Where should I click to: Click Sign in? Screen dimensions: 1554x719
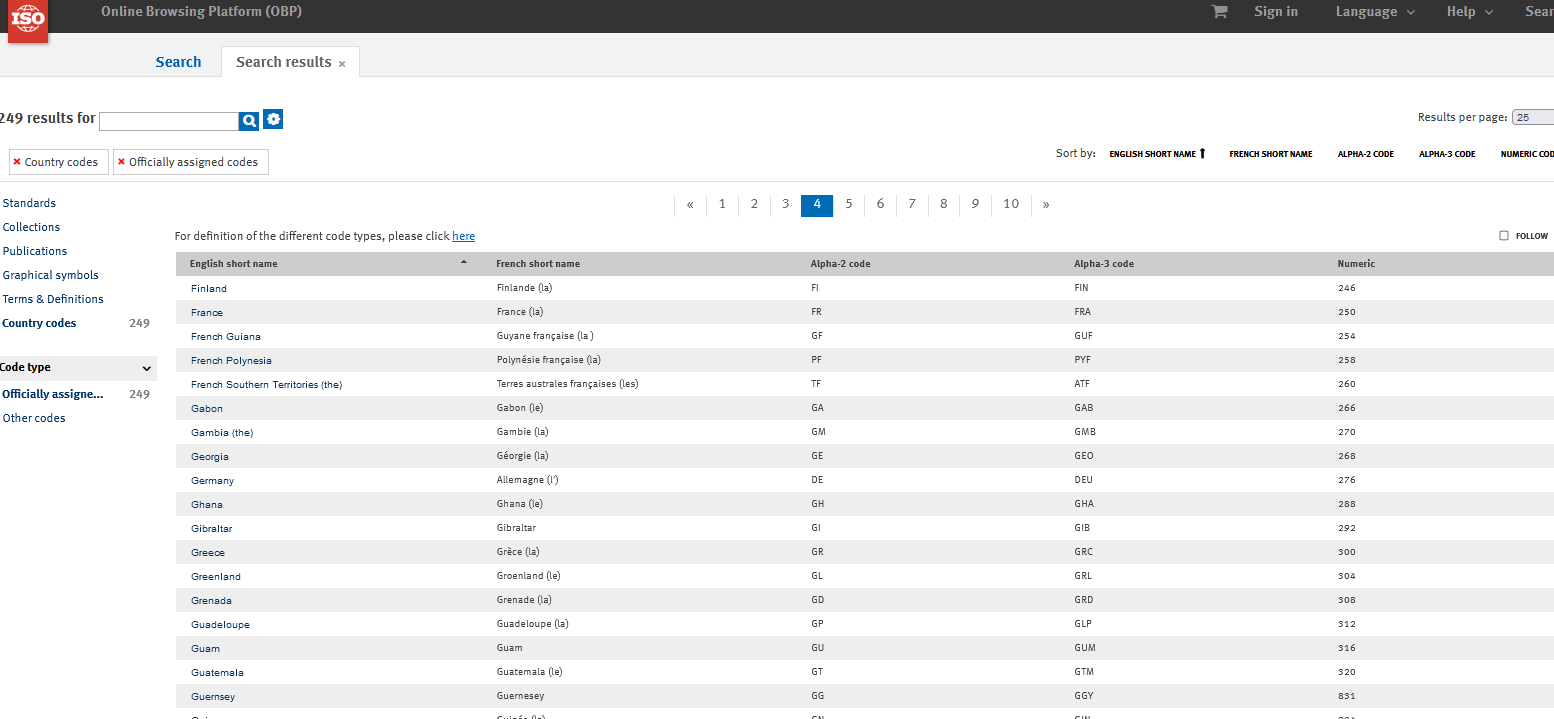[x=1276, y=12]
